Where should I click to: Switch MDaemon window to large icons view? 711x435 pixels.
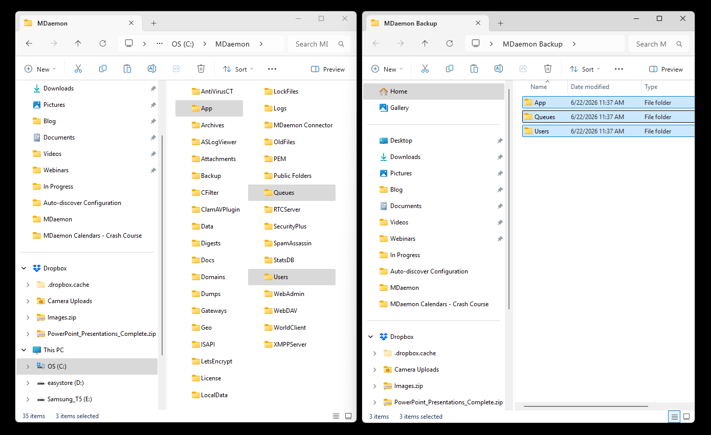(x=348, y=416)
